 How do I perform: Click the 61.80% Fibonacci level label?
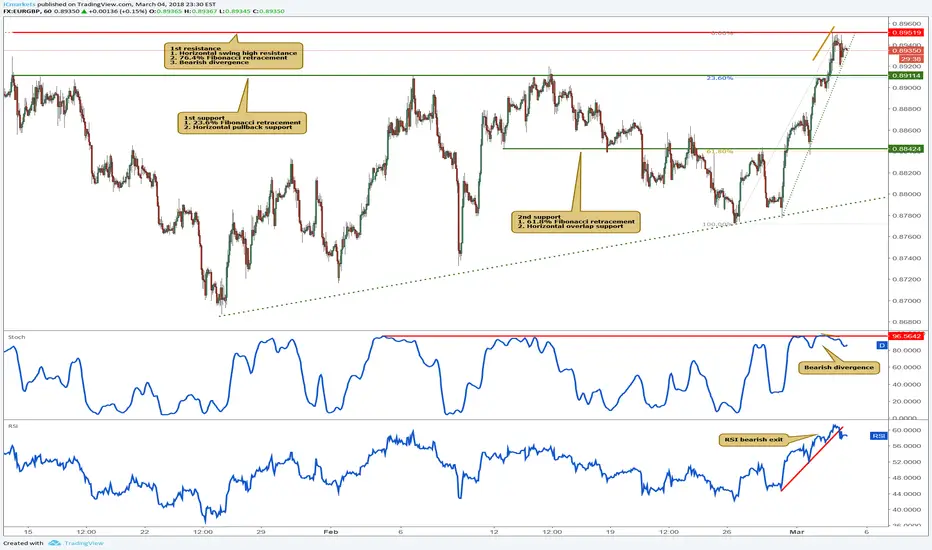point(719,152)
